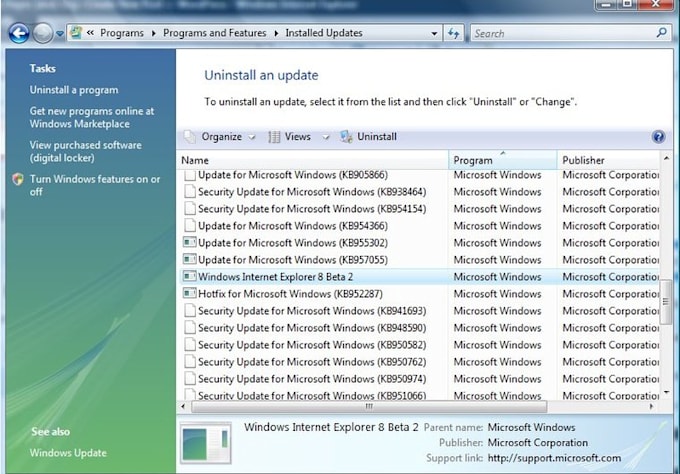Click page icon of KB941693 row
Image resolution: width=680 pixels, height=474 pixels.
click(x=190, y=310)
